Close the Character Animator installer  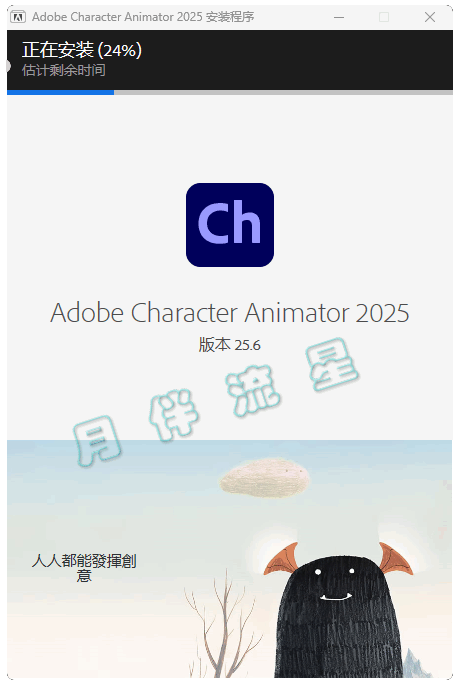tap(430, 17)
